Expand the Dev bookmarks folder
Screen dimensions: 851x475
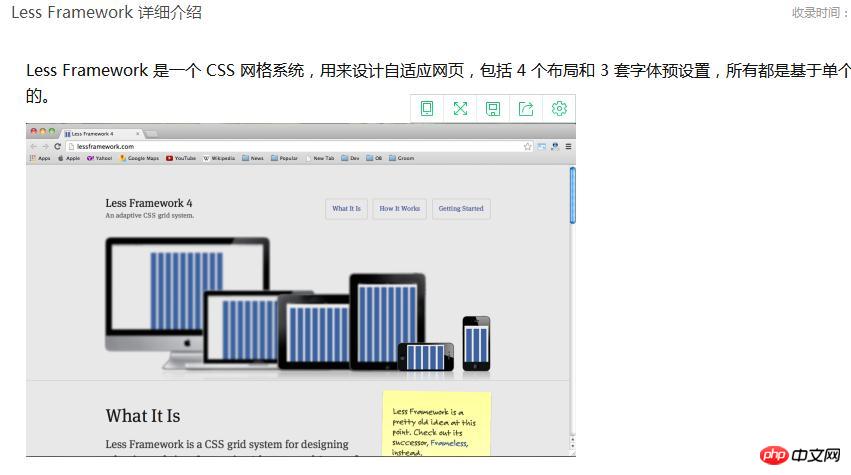350,159
